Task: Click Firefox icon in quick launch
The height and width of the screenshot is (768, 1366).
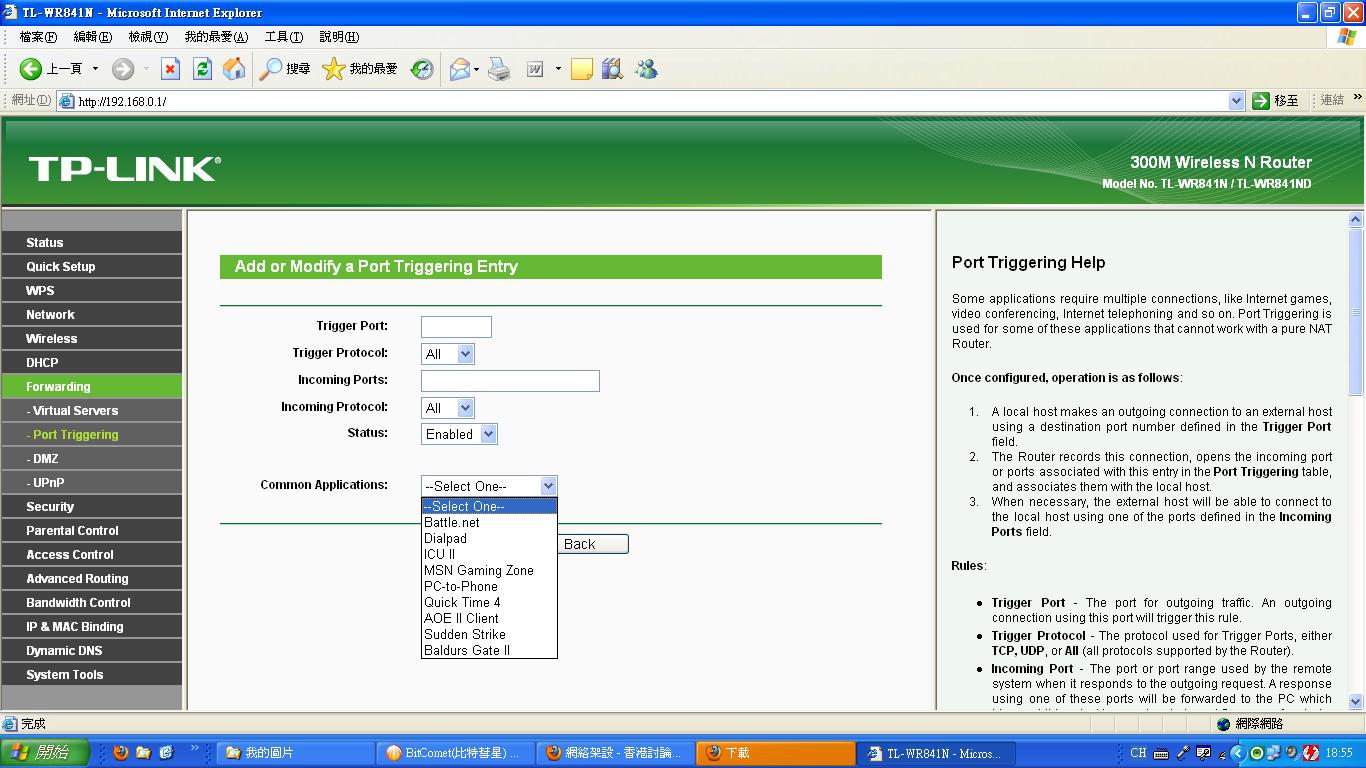Action: (121, 752)
